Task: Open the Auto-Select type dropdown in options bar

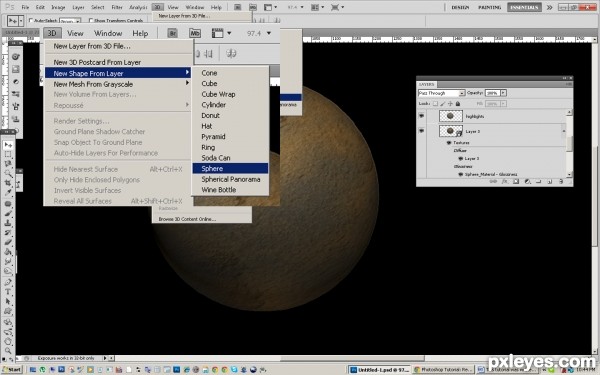Action: coord(70,21)
